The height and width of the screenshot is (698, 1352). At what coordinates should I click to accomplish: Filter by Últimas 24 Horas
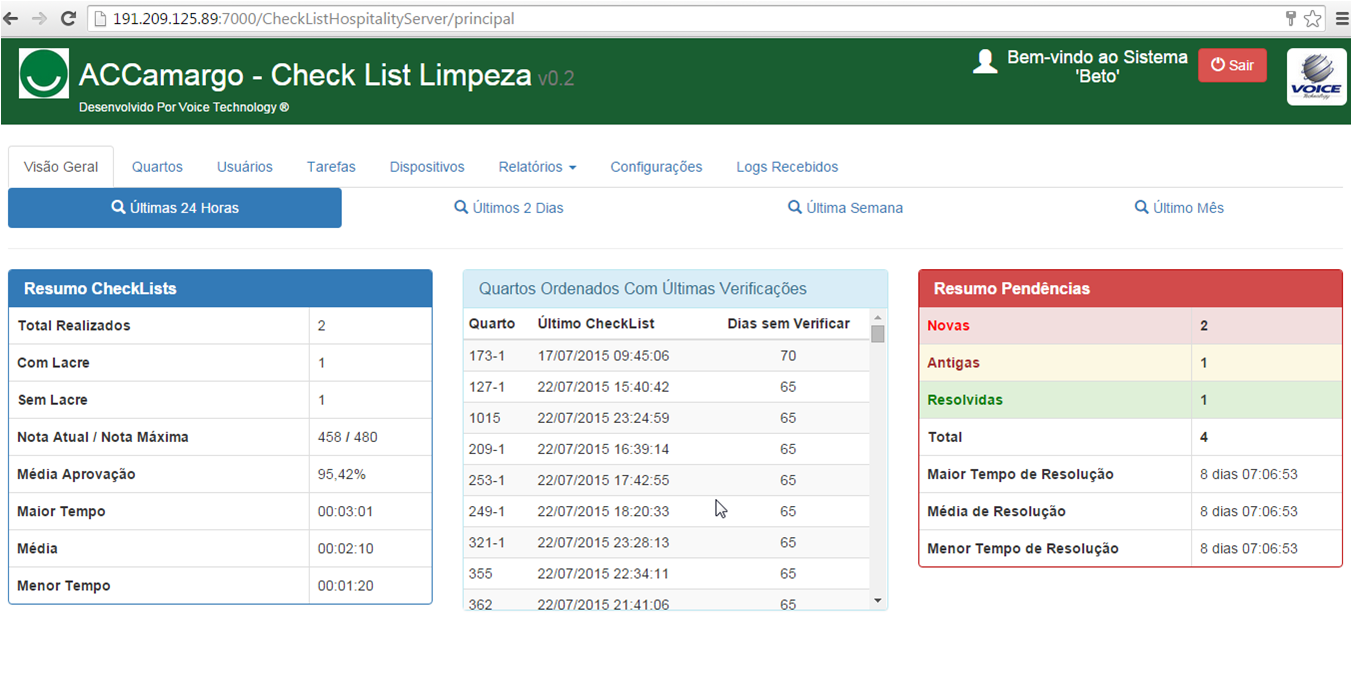(x=175, y=208)
